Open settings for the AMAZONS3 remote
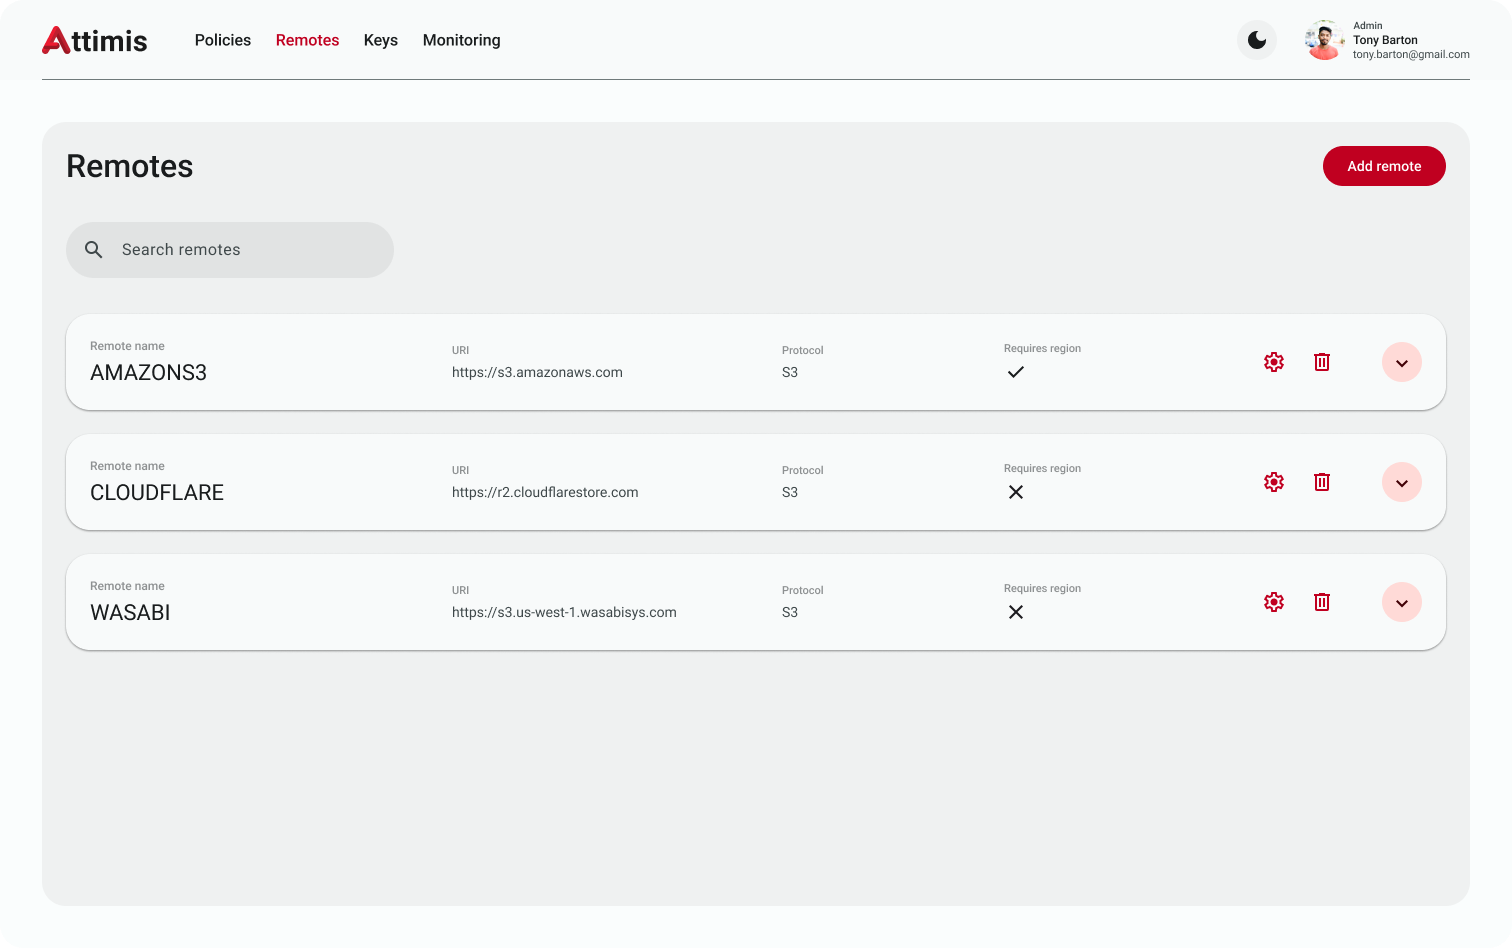Screen dimensions: 1512x948 [1273, 362]
